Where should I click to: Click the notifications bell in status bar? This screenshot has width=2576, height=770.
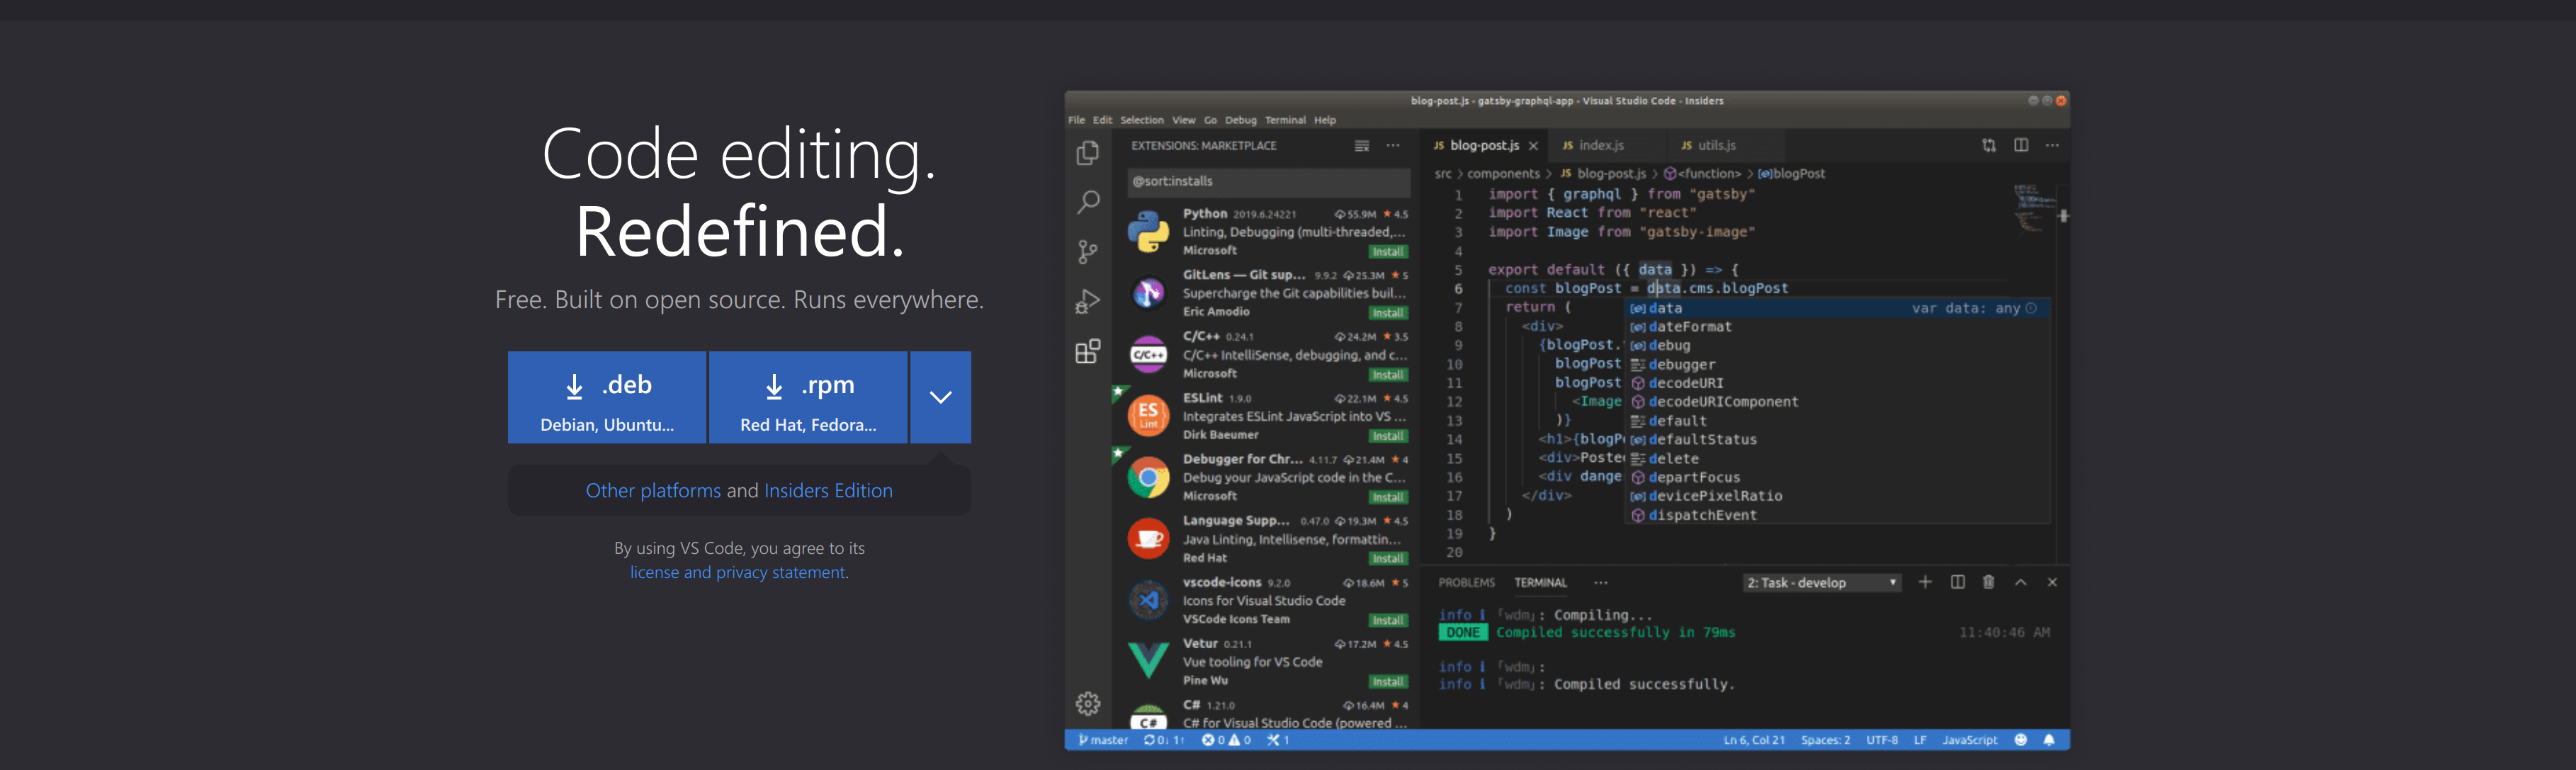[2048, 740]
